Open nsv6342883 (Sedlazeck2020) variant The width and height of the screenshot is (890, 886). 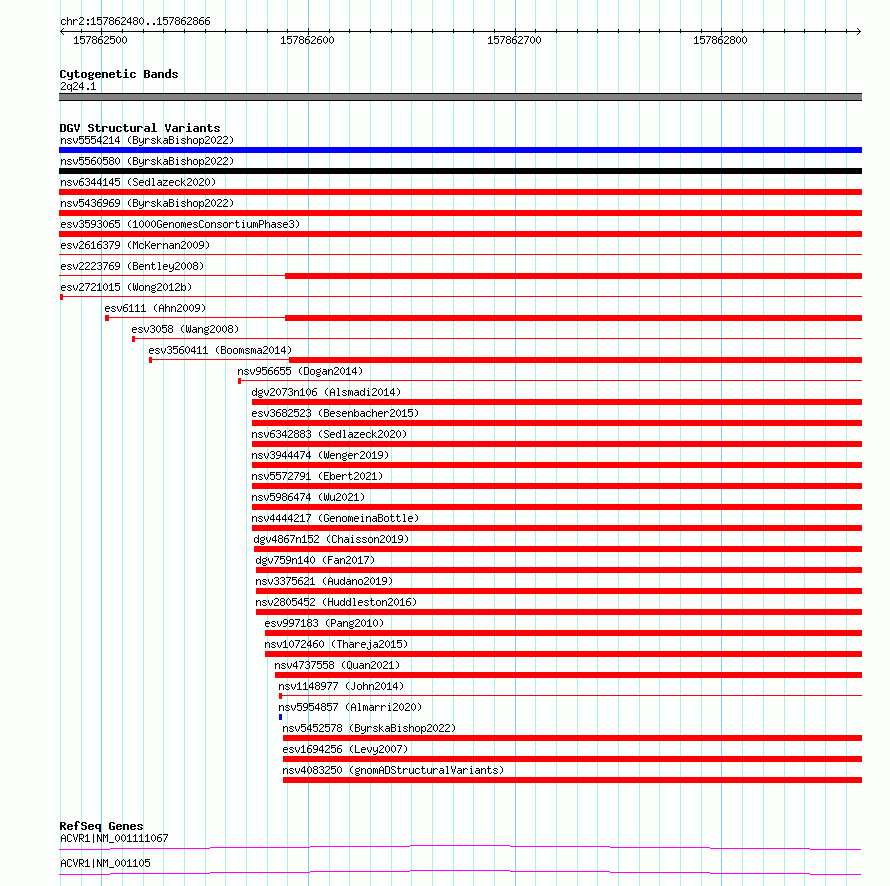pyautogui.click(x=329, y=434)
